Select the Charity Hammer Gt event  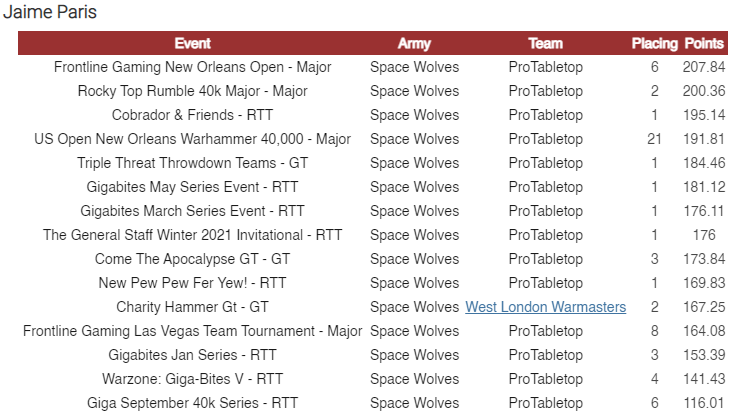coord(192,307)
